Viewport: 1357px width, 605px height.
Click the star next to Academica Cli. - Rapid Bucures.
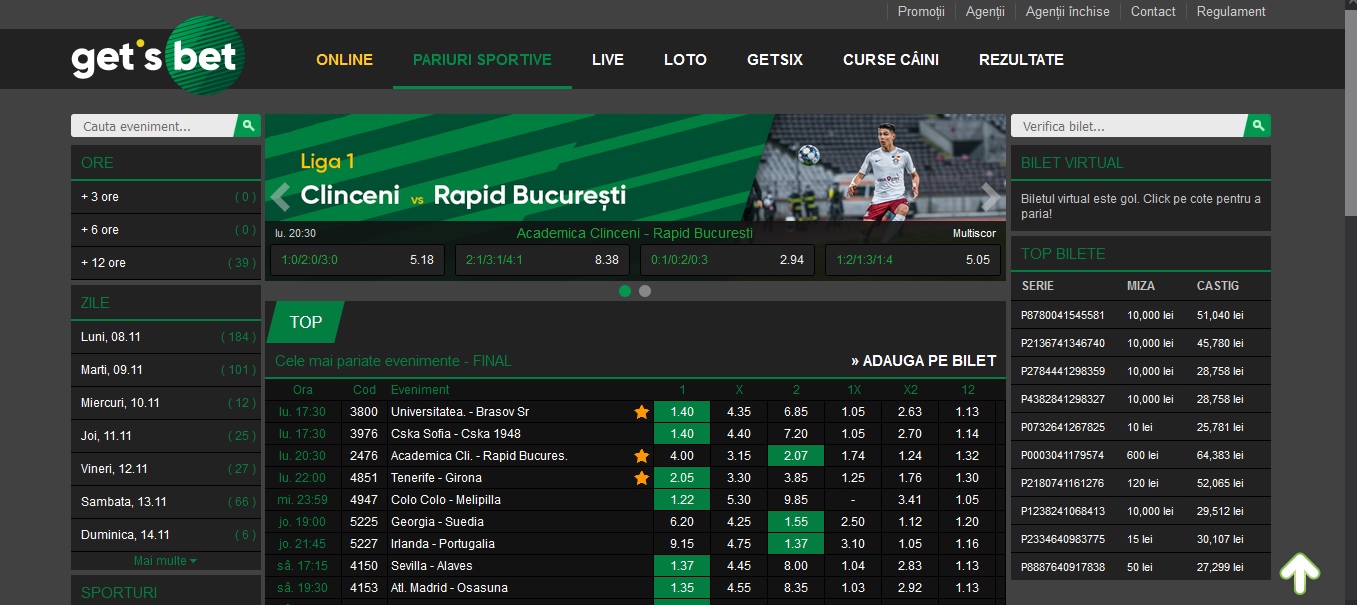[x=641, y=456]
